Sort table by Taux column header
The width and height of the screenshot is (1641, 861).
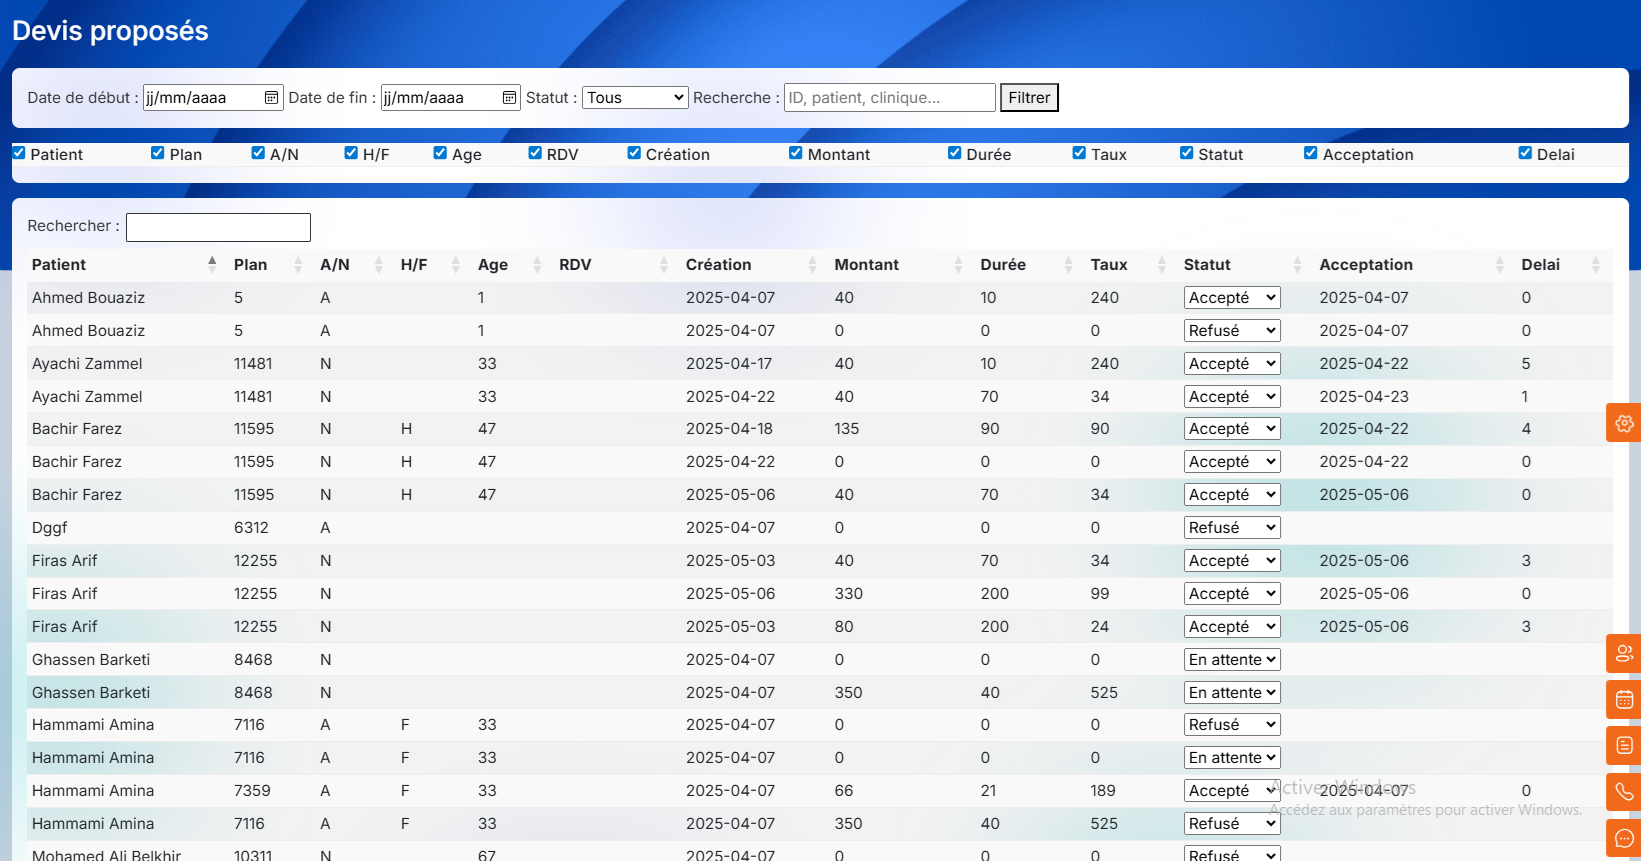point(1109,265)
